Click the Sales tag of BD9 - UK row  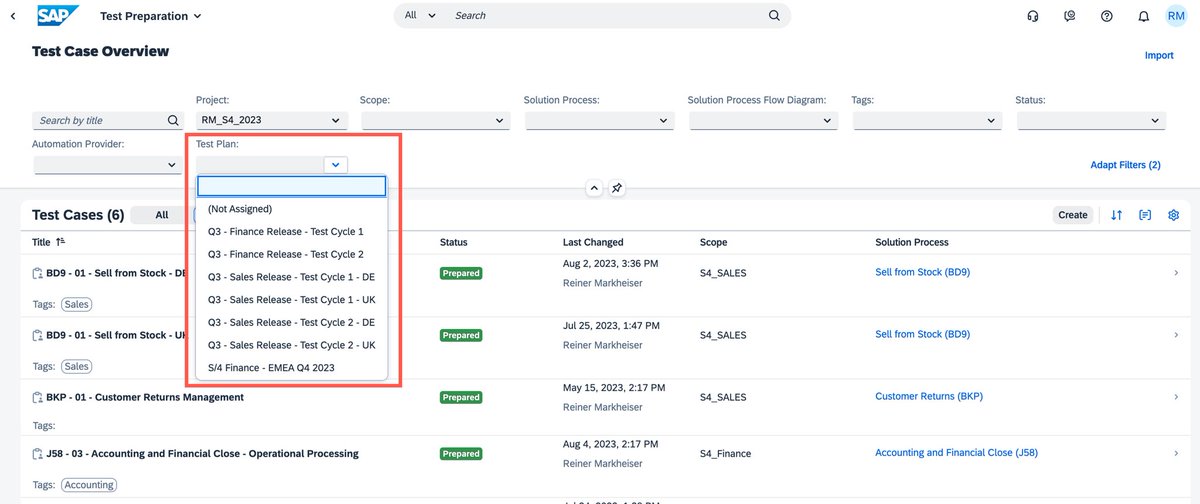pyautogui.click(x=76, y=366)
